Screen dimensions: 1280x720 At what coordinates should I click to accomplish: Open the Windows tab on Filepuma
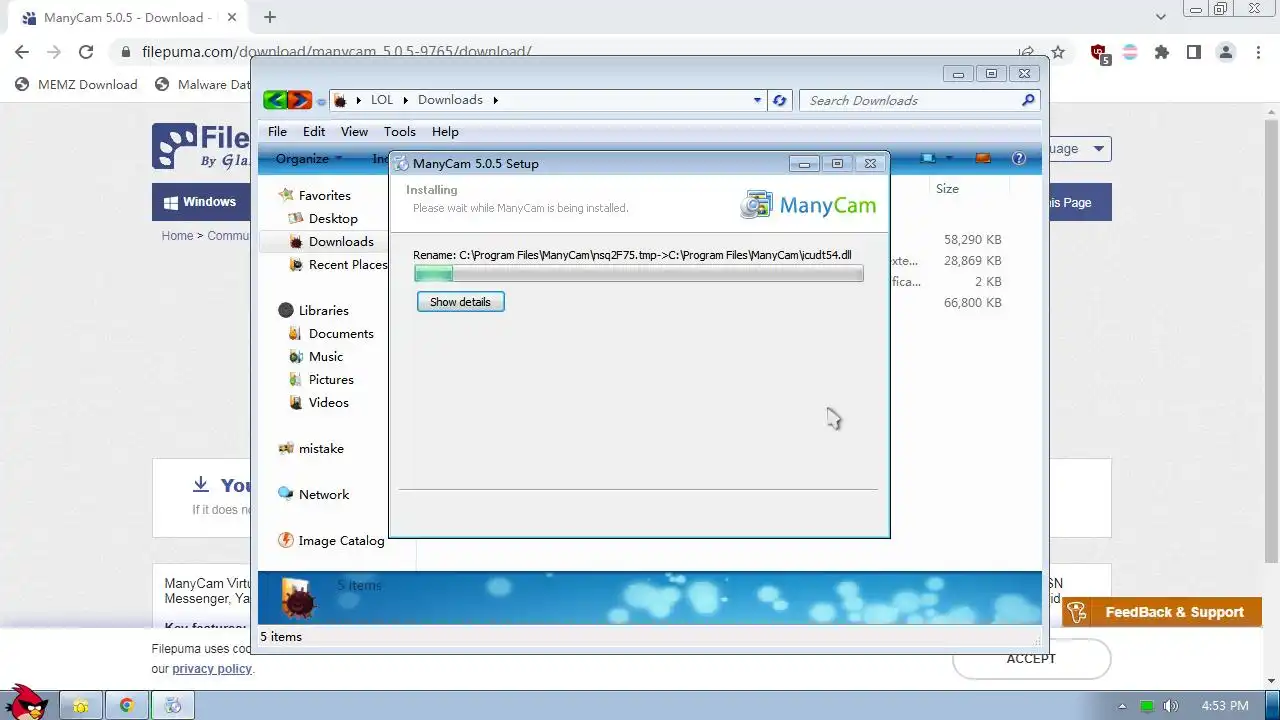pos(199,202)
